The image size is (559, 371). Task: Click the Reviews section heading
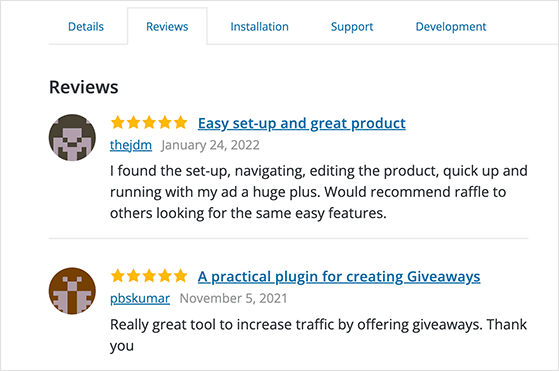84,87
